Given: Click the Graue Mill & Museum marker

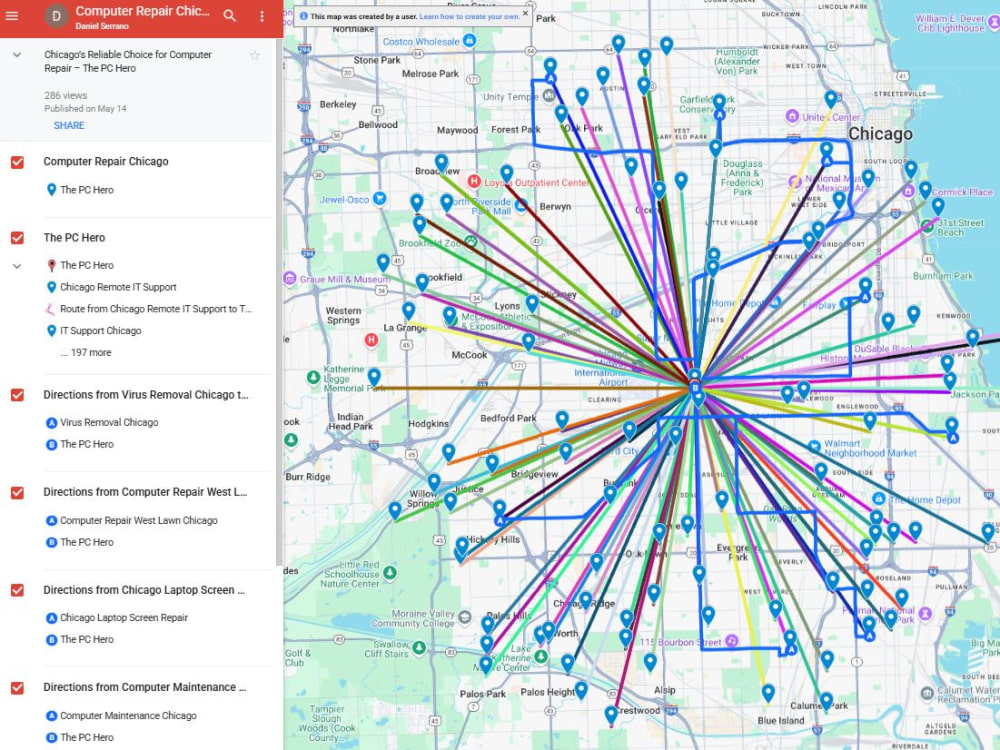Looking at the screenshot, I should 290,279.
